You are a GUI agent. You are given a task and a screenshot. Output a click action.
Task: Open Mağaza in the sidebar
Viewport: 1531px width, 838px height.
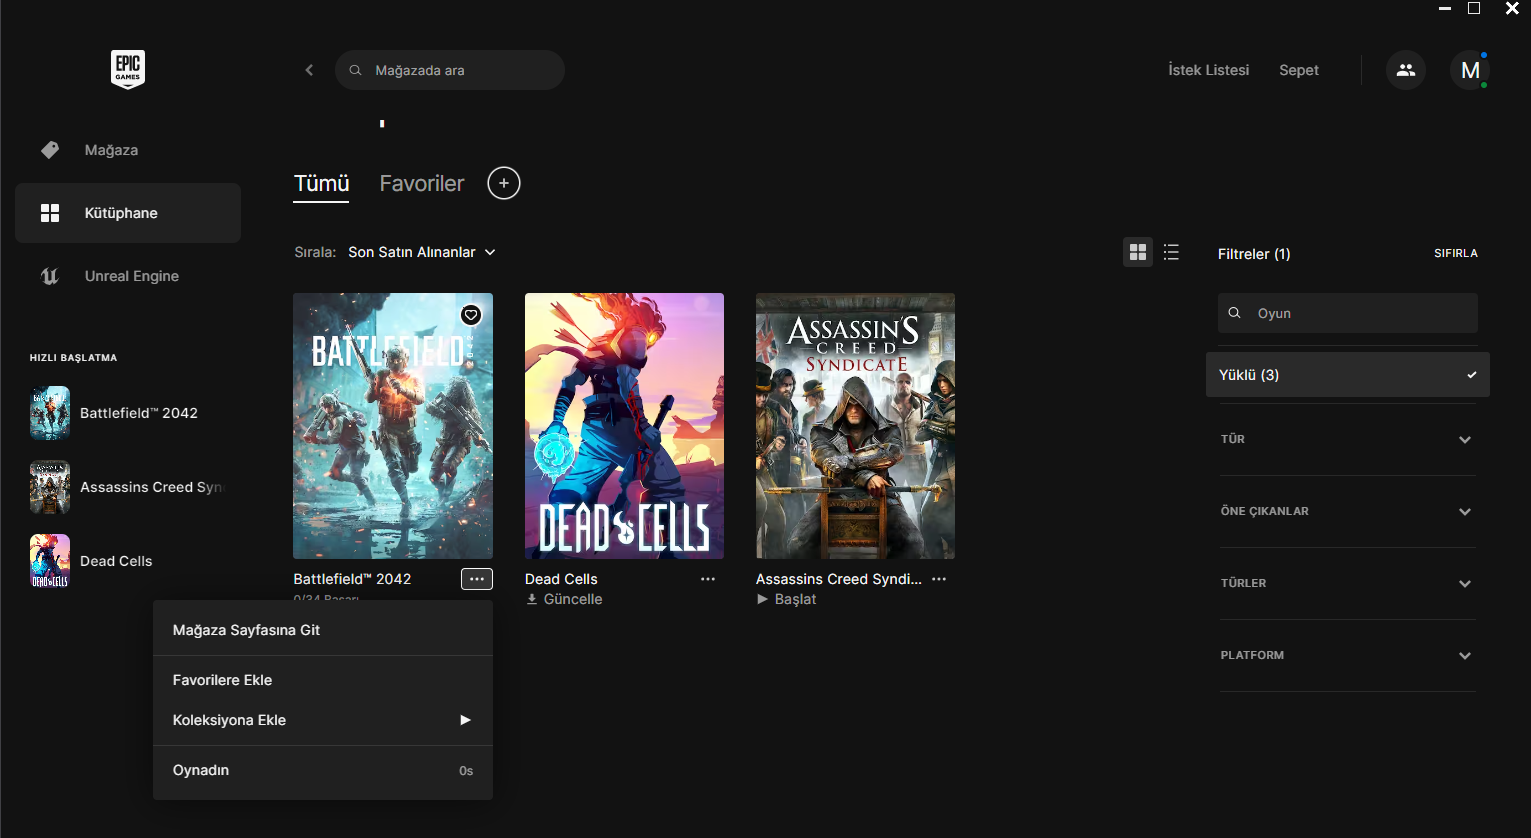click(128, 150)
